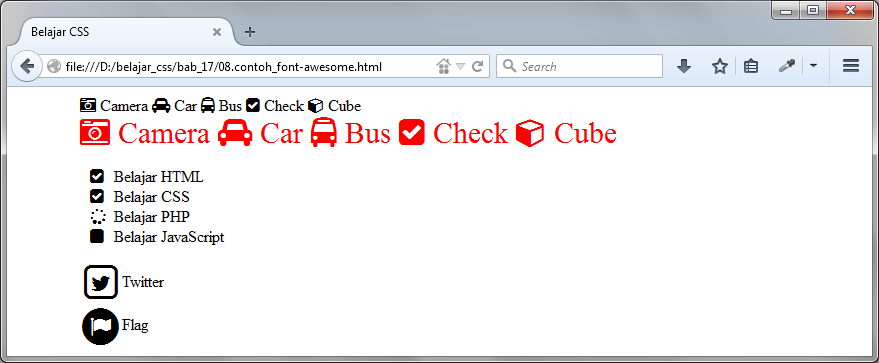Click the large red check square icon
879x363 pixels.
[412, 133]
